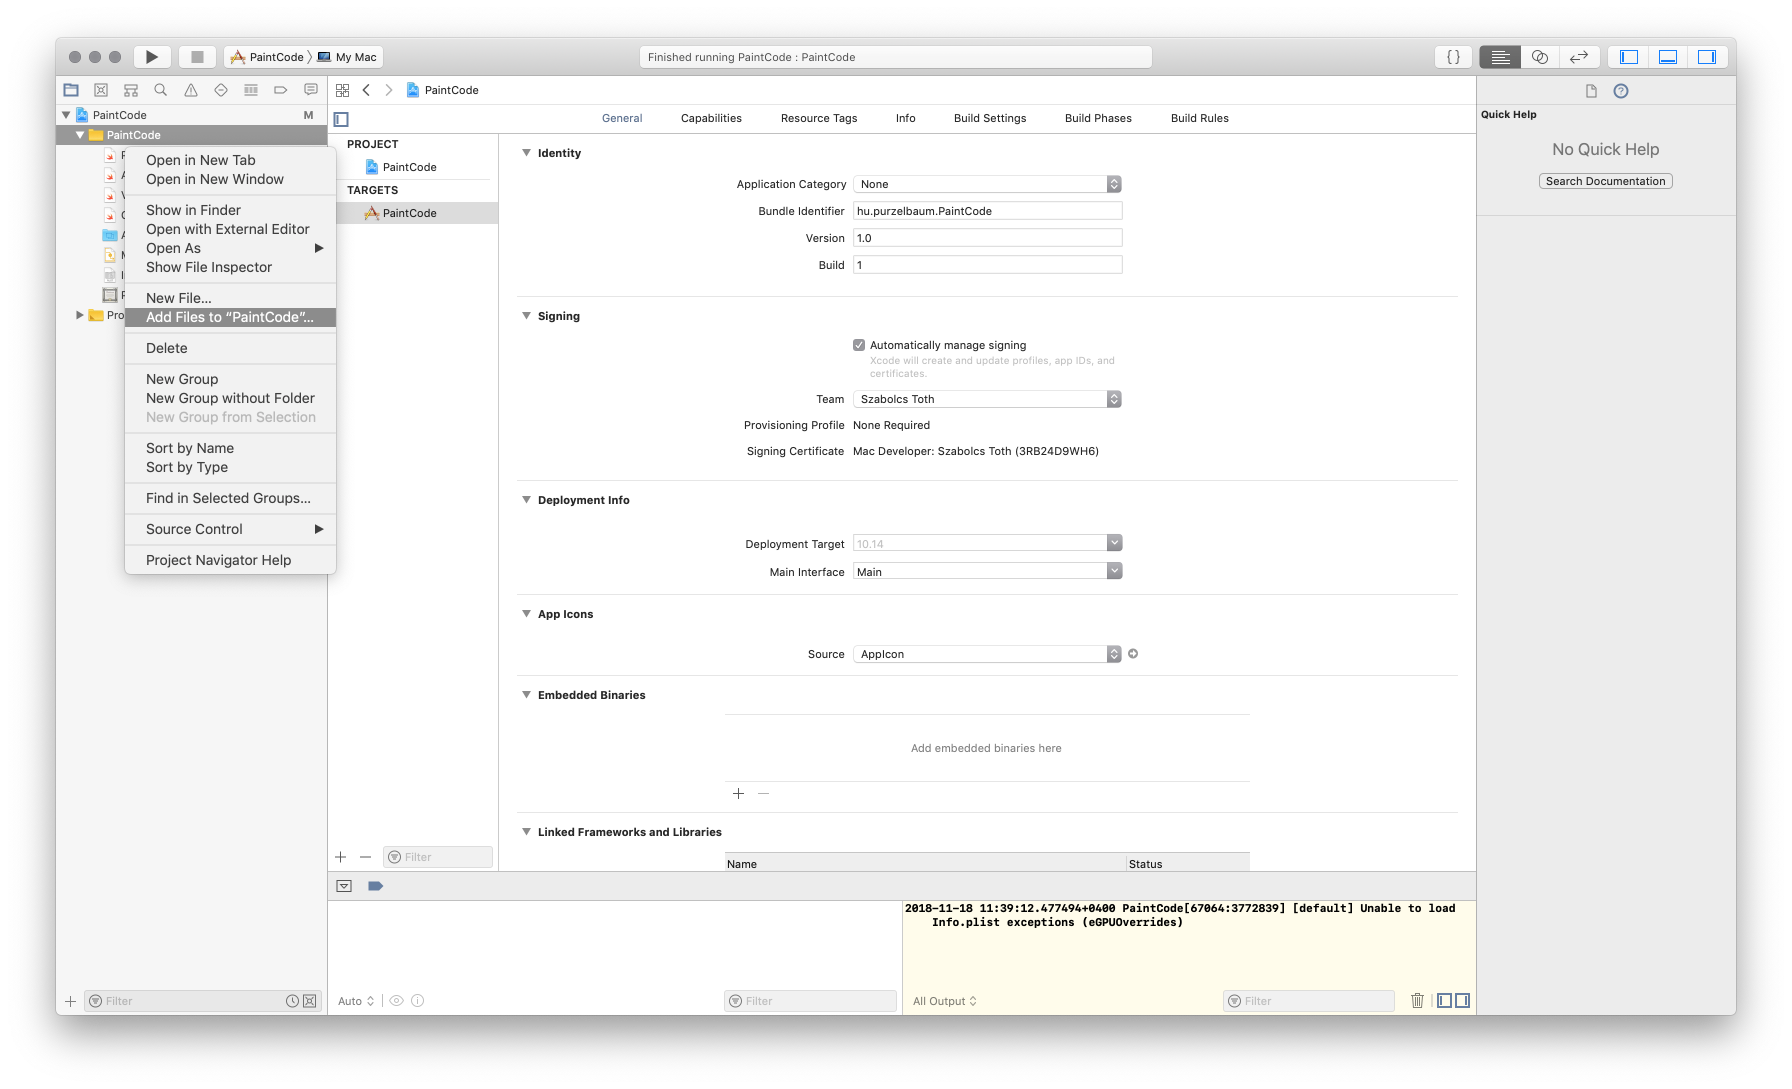Image resolution: width=1792 pixels, height=1089 pixels.
Task: Open the App Icons Source dropdown
Action: (988, 654)
